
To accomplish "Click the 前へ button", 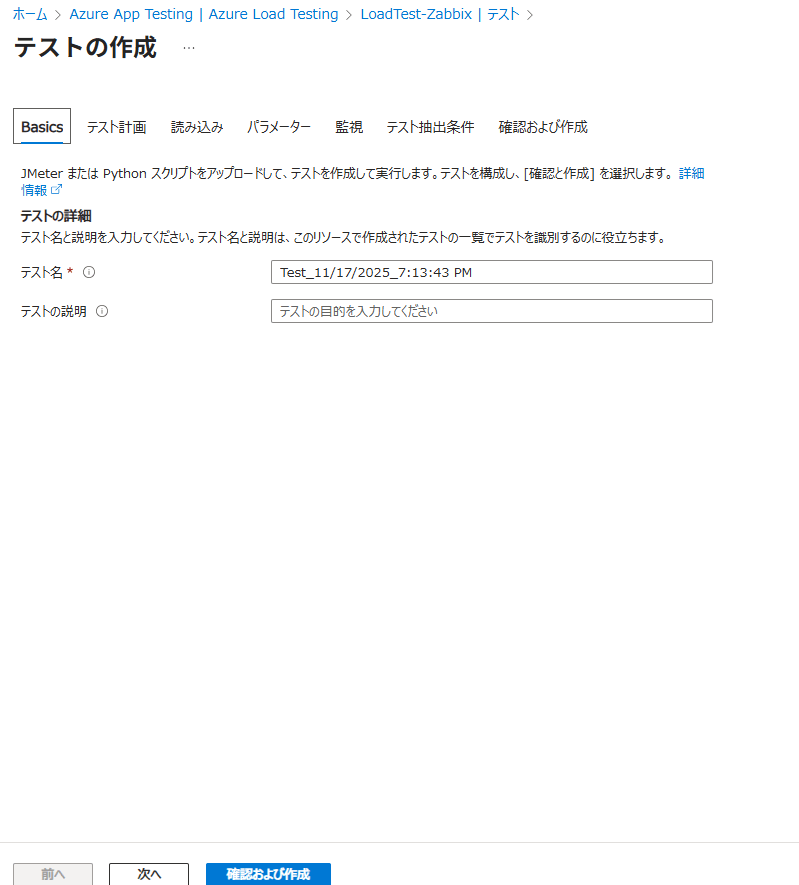I will pyautogui.click(x=53, y=874).
